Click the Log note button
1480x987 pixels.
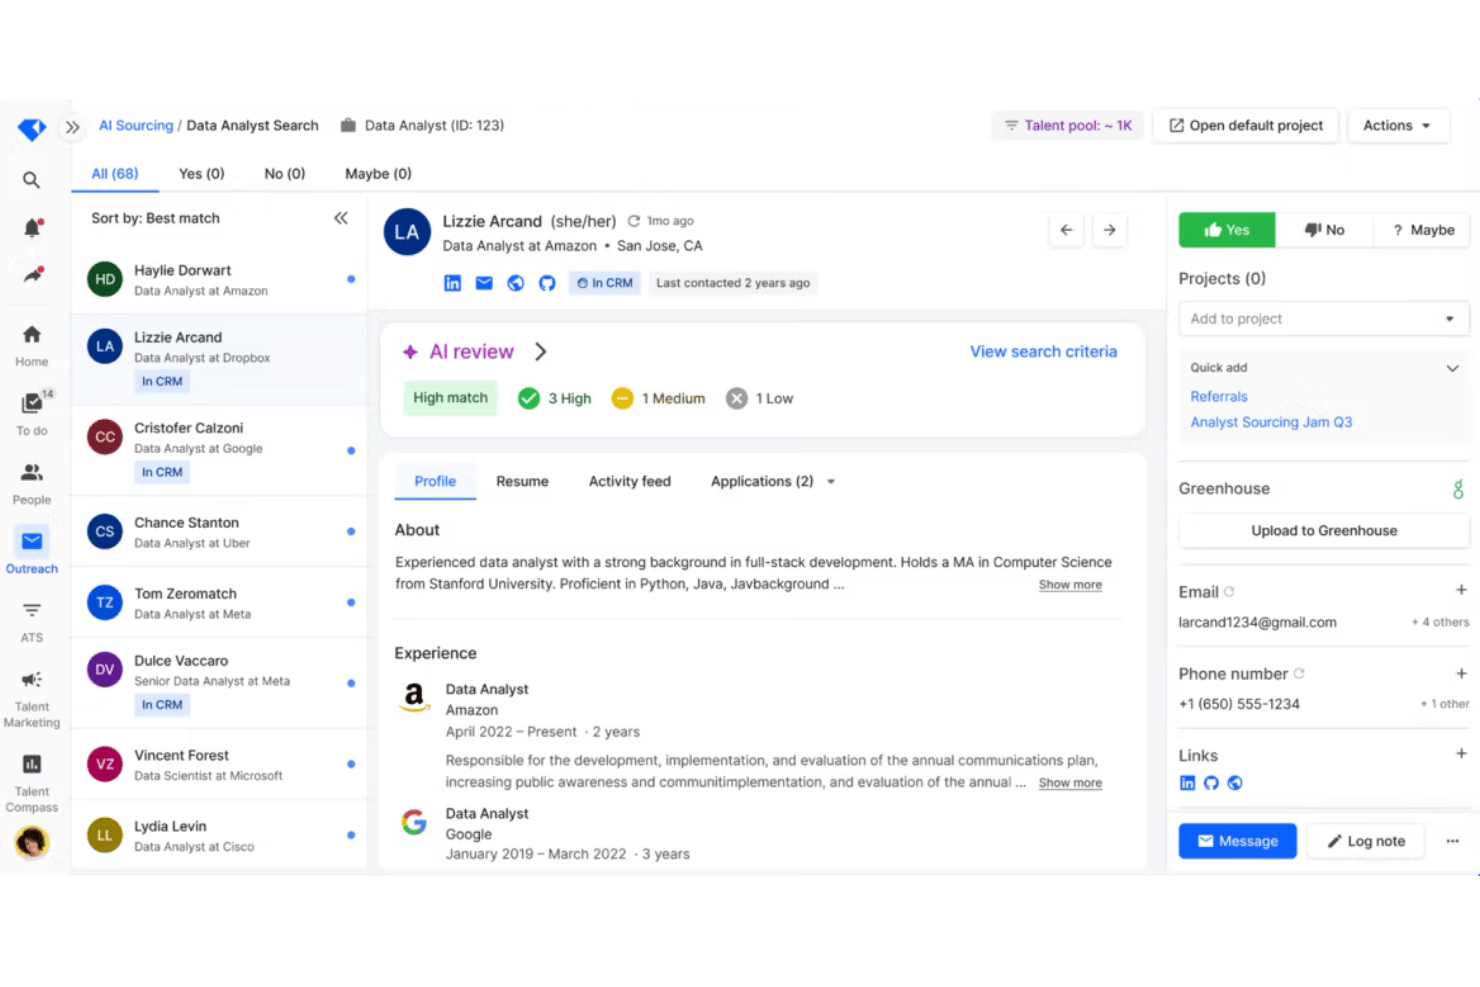[x=1366, y=841]
